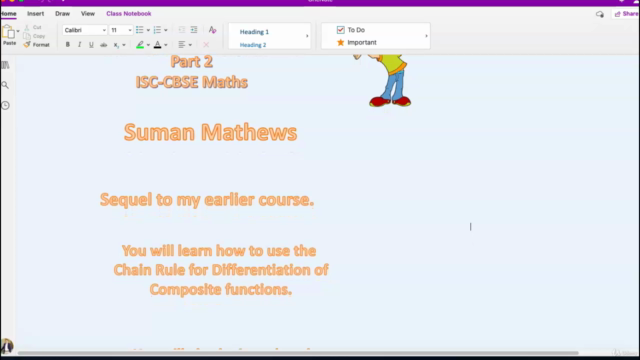
Task: Increase the paragraph indent
Action: coord(194,30)
